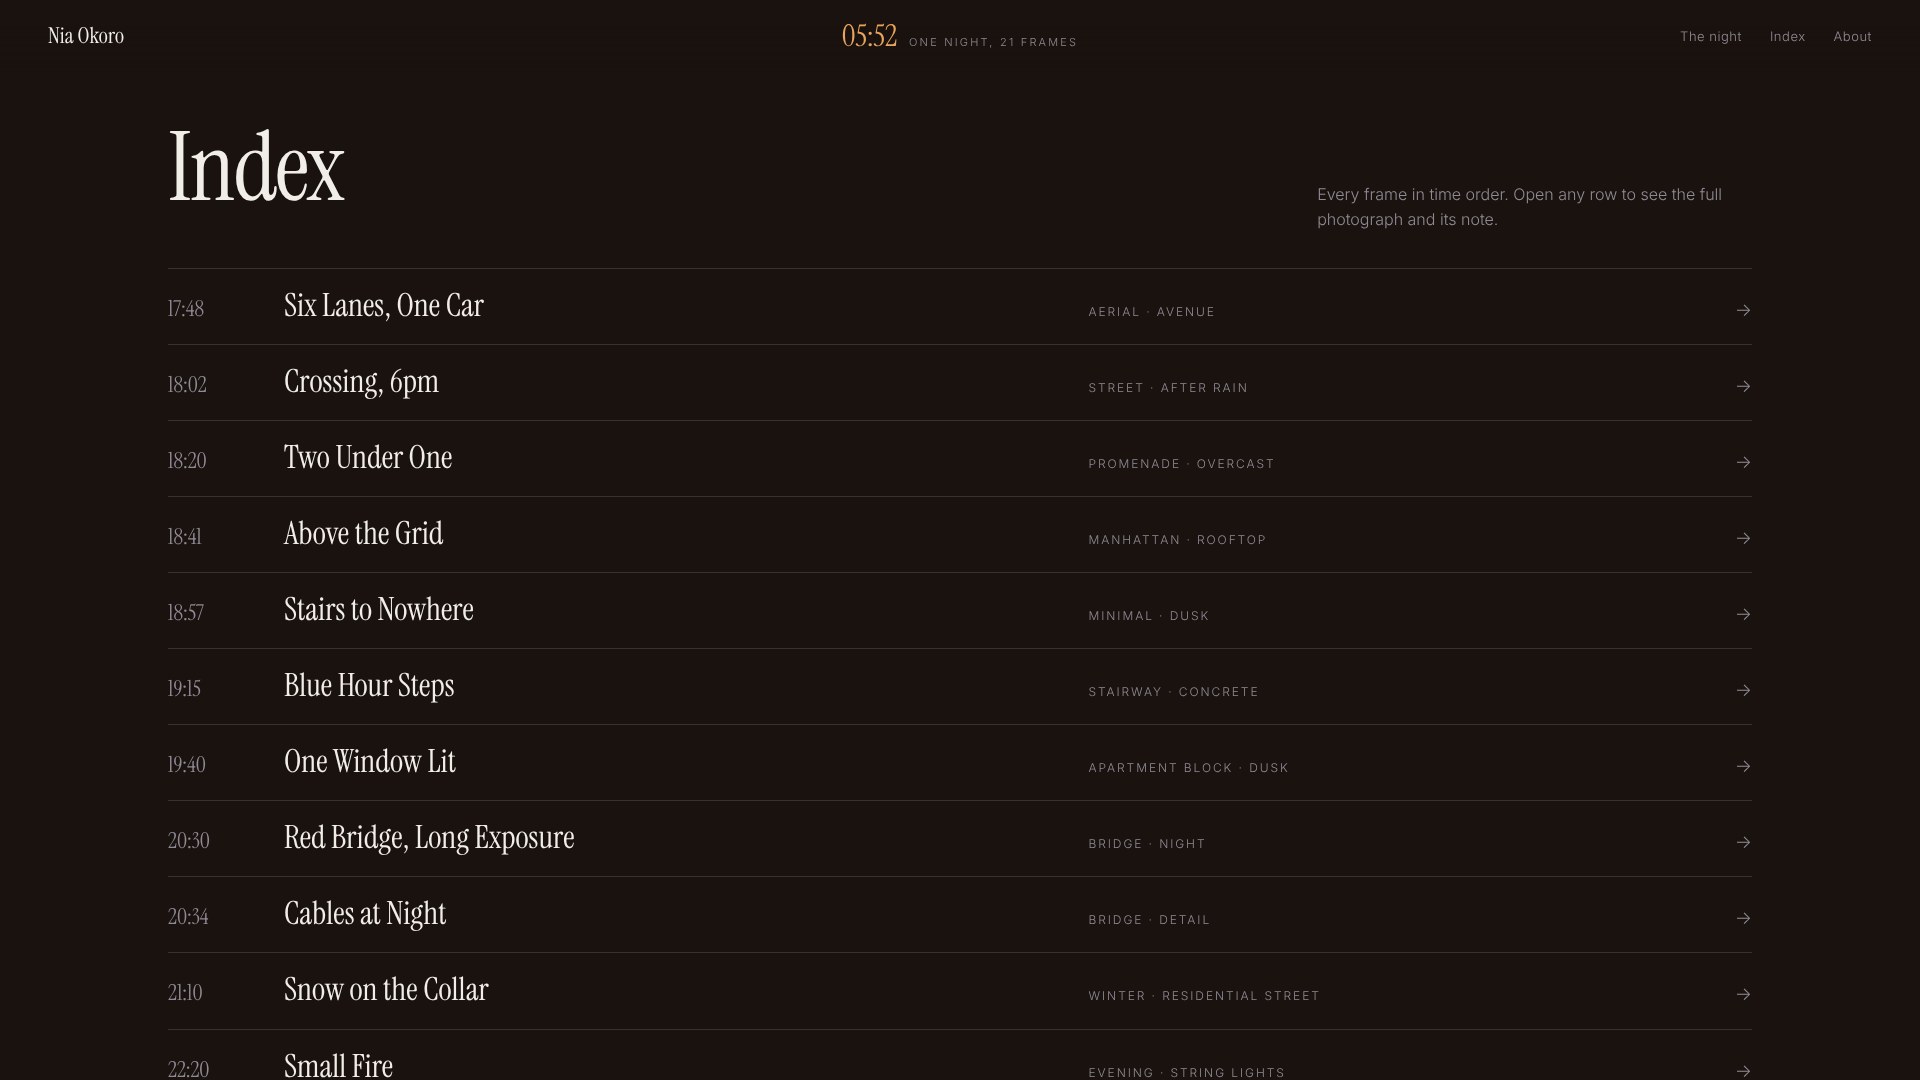
Task: Open the Six Lanes, One Car title
Action: tap(384, 306)
